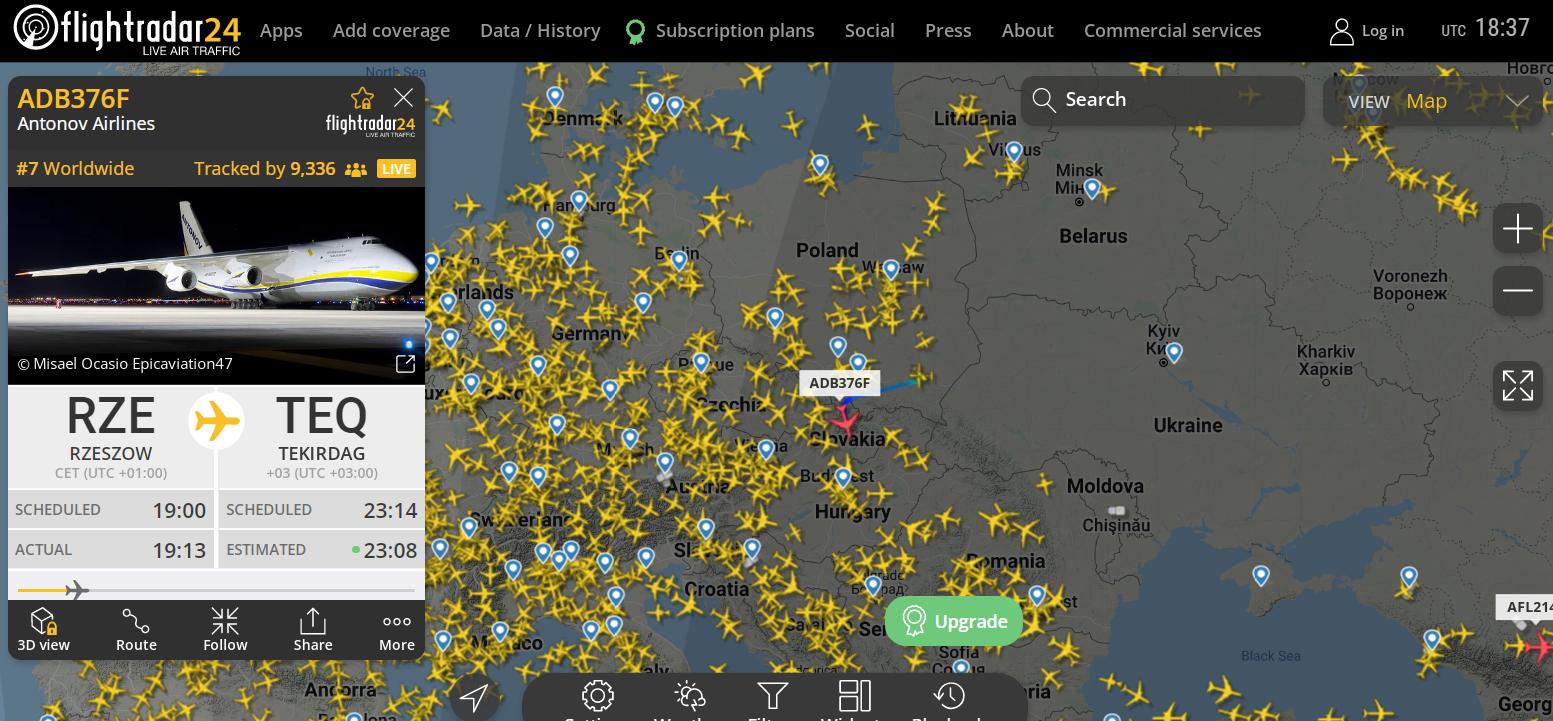Open the Data / History menu
This screenshot has width=1553, height=721.
[540, 31]
